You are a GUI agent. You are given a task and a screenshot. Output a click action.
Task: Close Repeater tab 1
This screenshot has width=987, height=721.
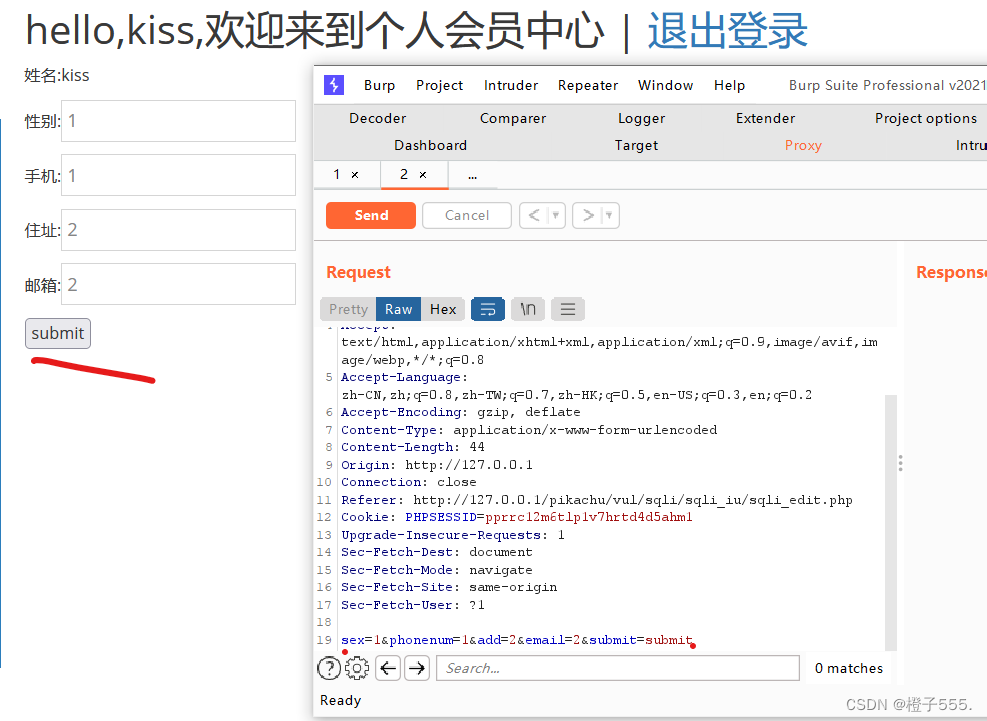pos(355,175)
